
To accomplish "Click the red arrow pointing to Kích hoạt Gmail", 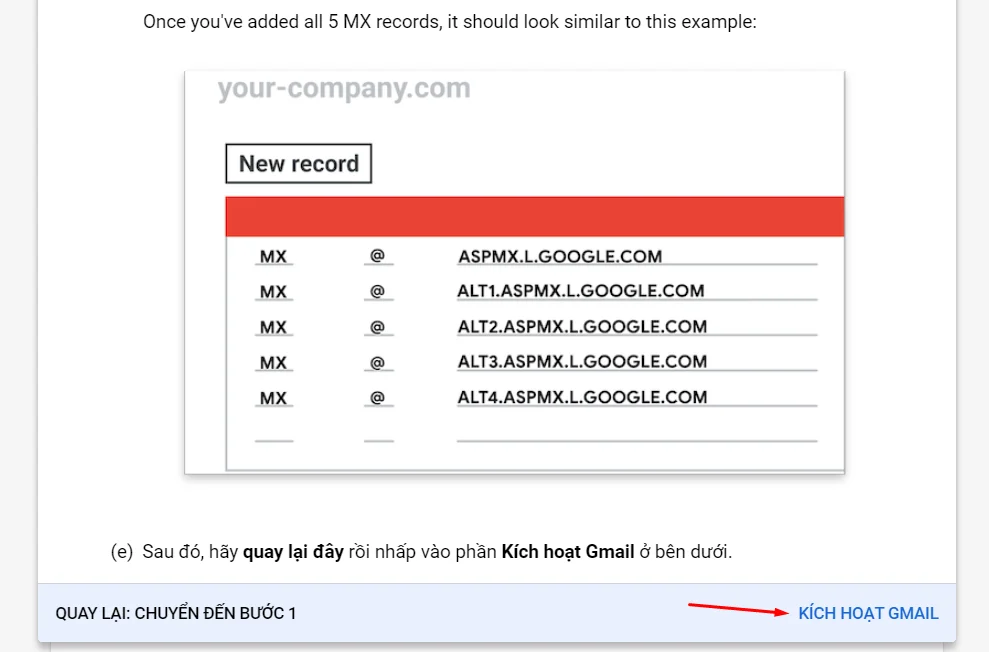I will (x=738, y=608).
